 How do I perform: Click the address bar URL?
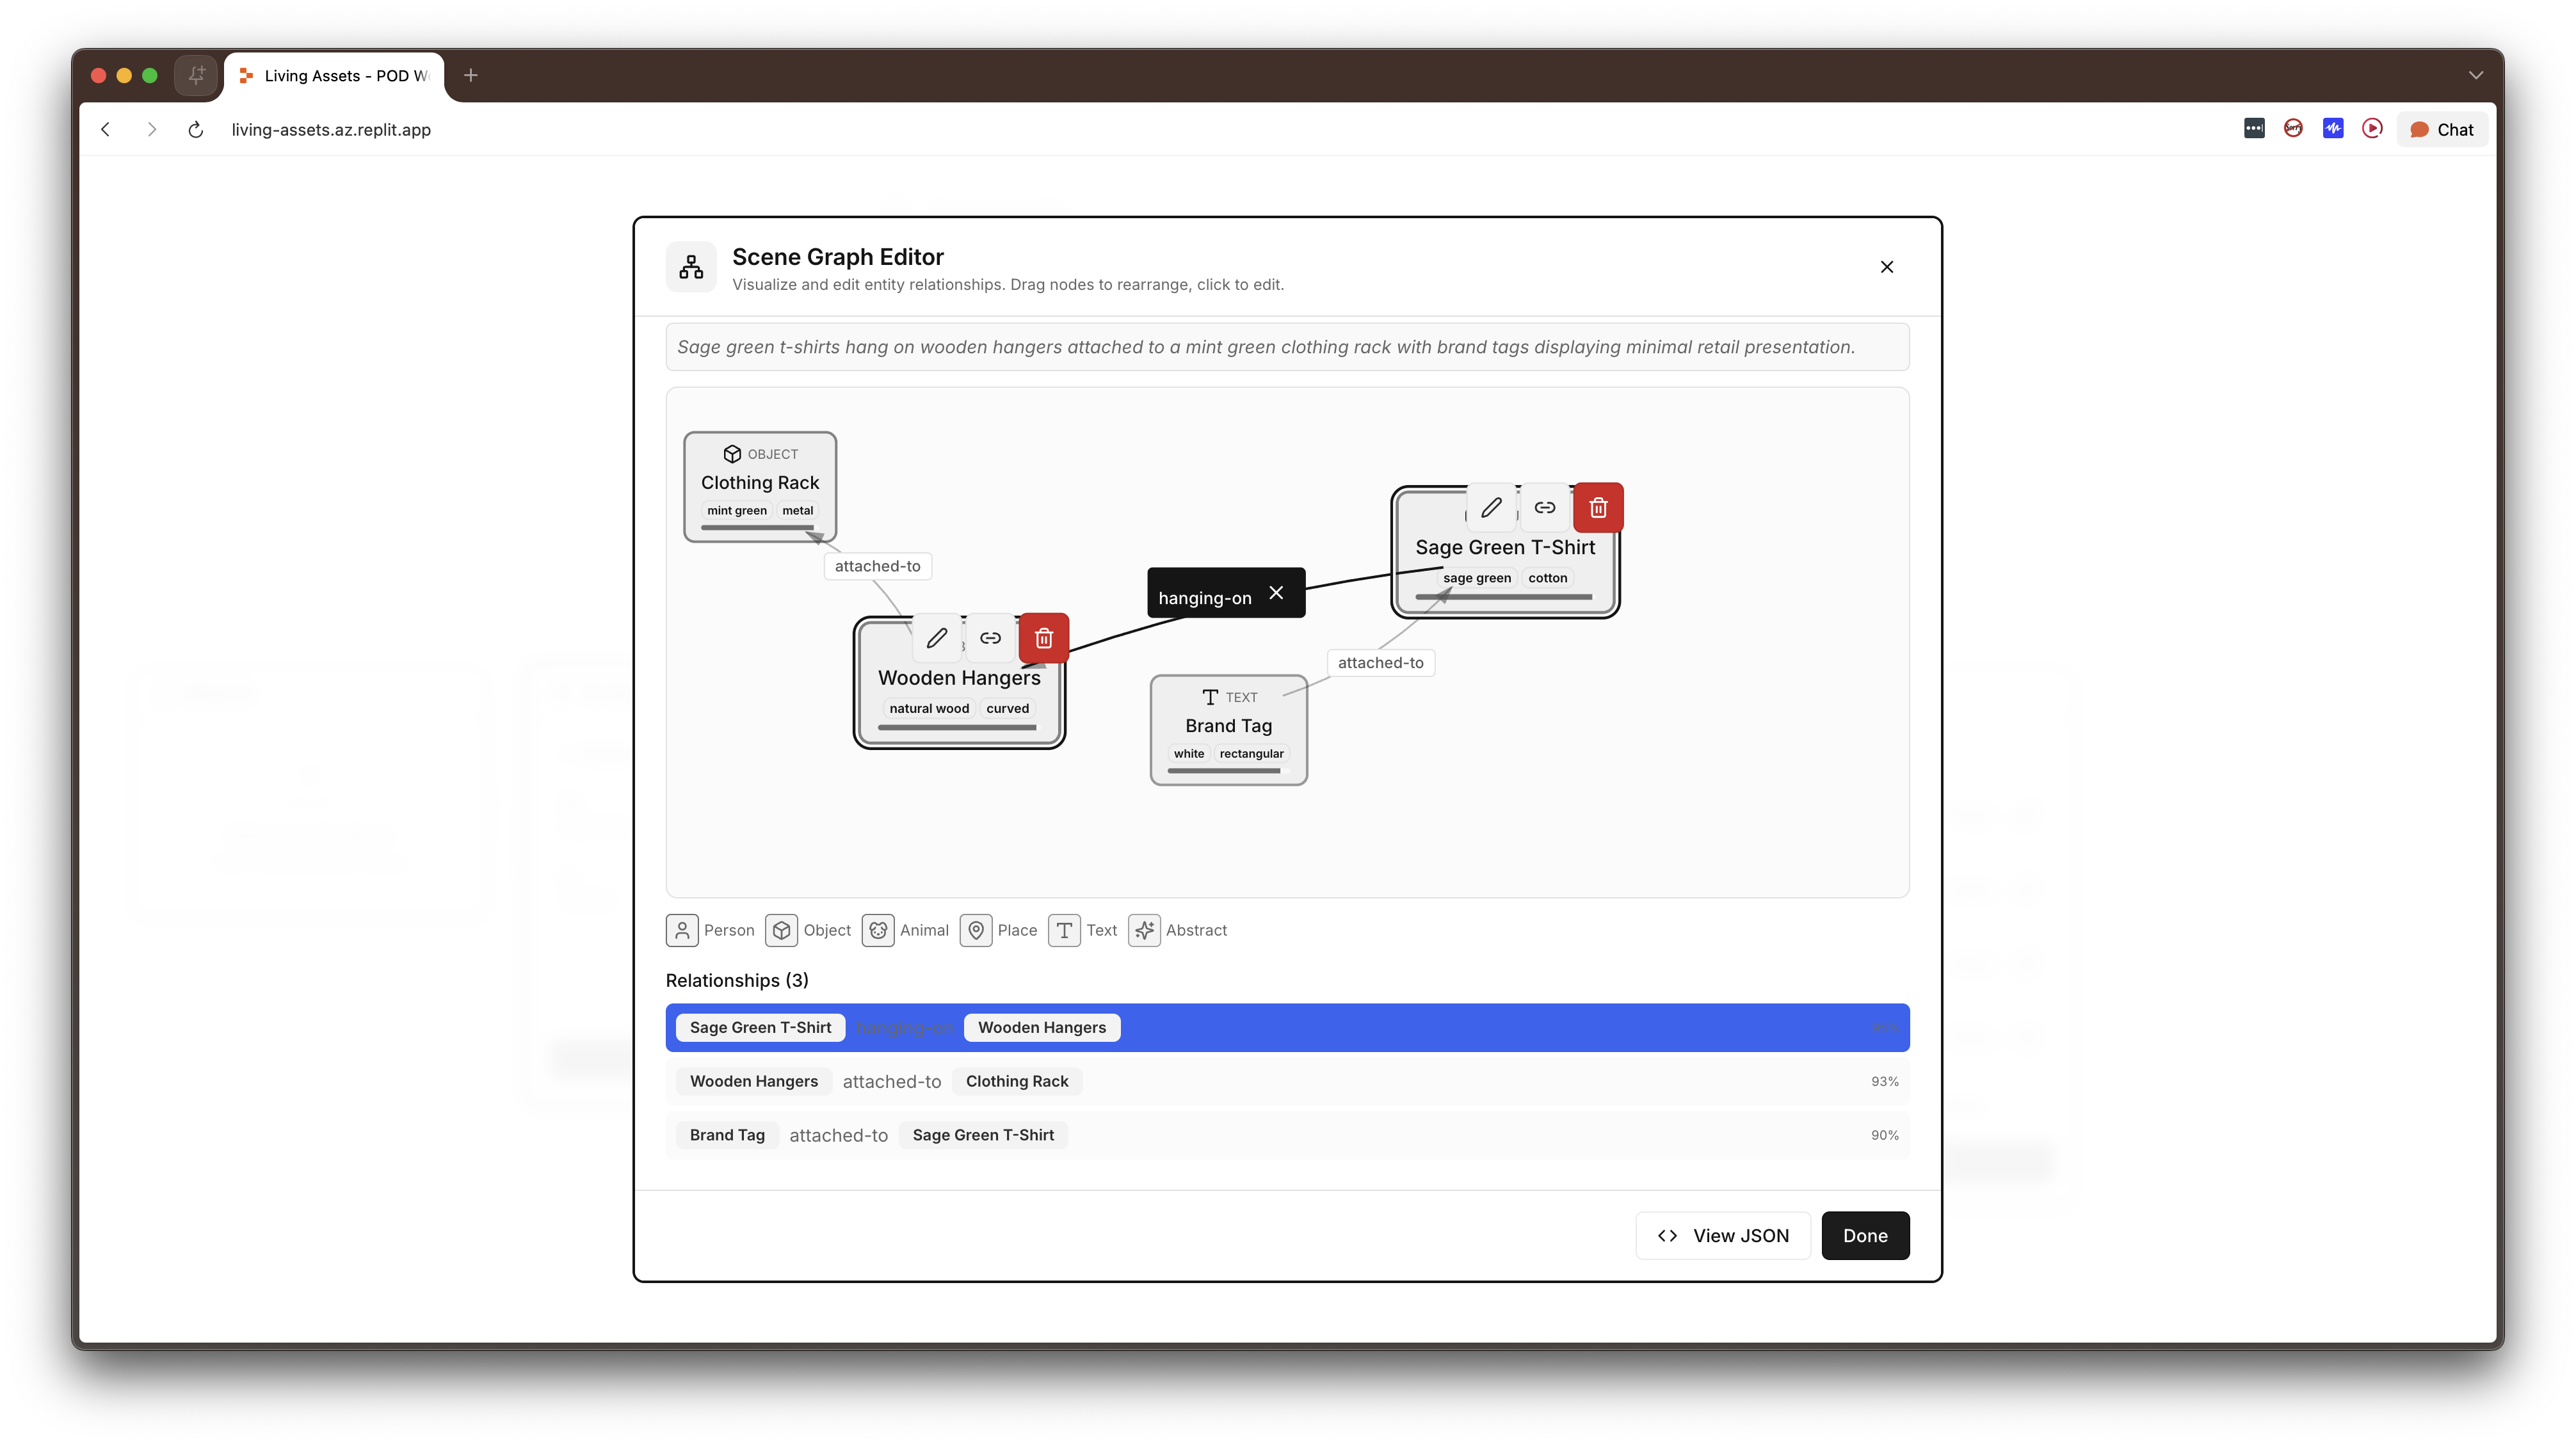point(331,130)
